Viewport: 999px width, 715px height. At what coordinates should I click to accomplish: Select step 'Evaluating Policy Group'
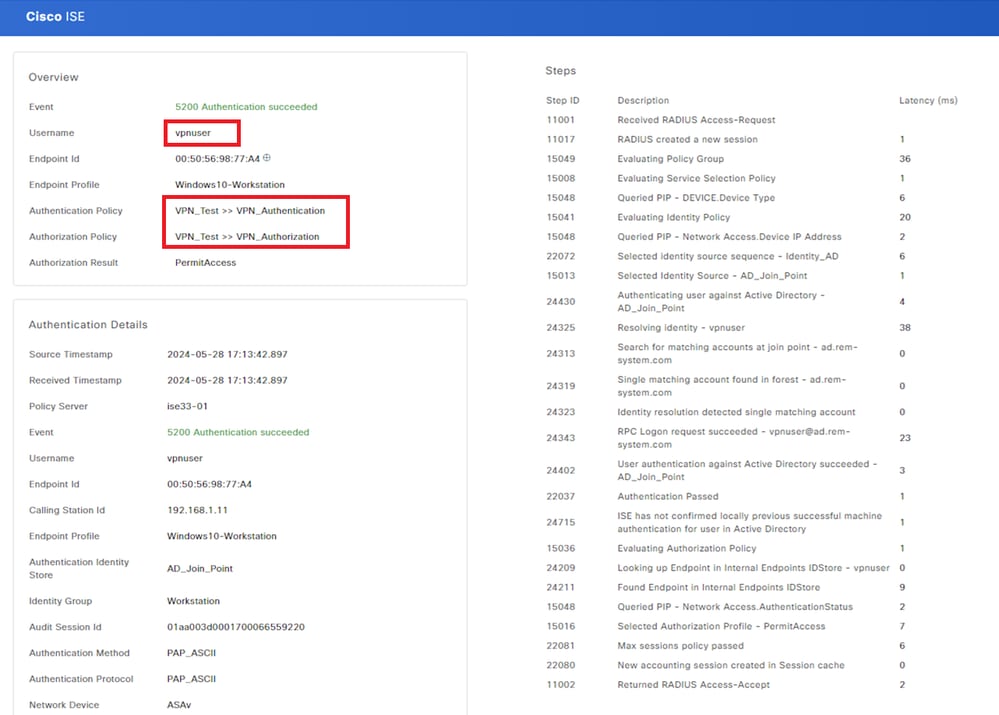(670, 159)
